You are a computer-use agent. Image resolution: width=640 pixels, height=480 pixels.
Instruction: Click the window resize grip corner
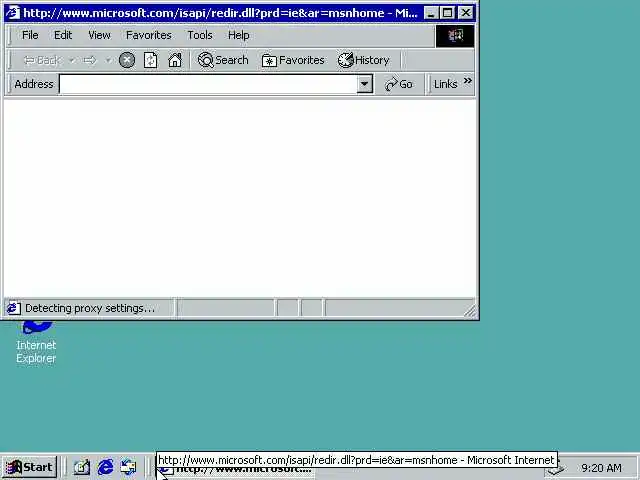point(470,311)
